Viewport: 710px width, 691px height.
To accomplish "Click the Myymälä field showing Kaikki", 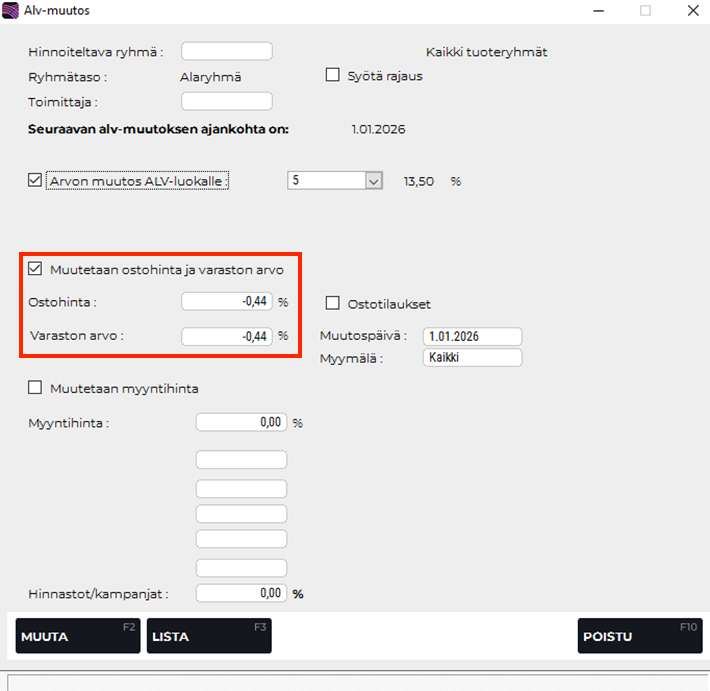I will point(472,358).
